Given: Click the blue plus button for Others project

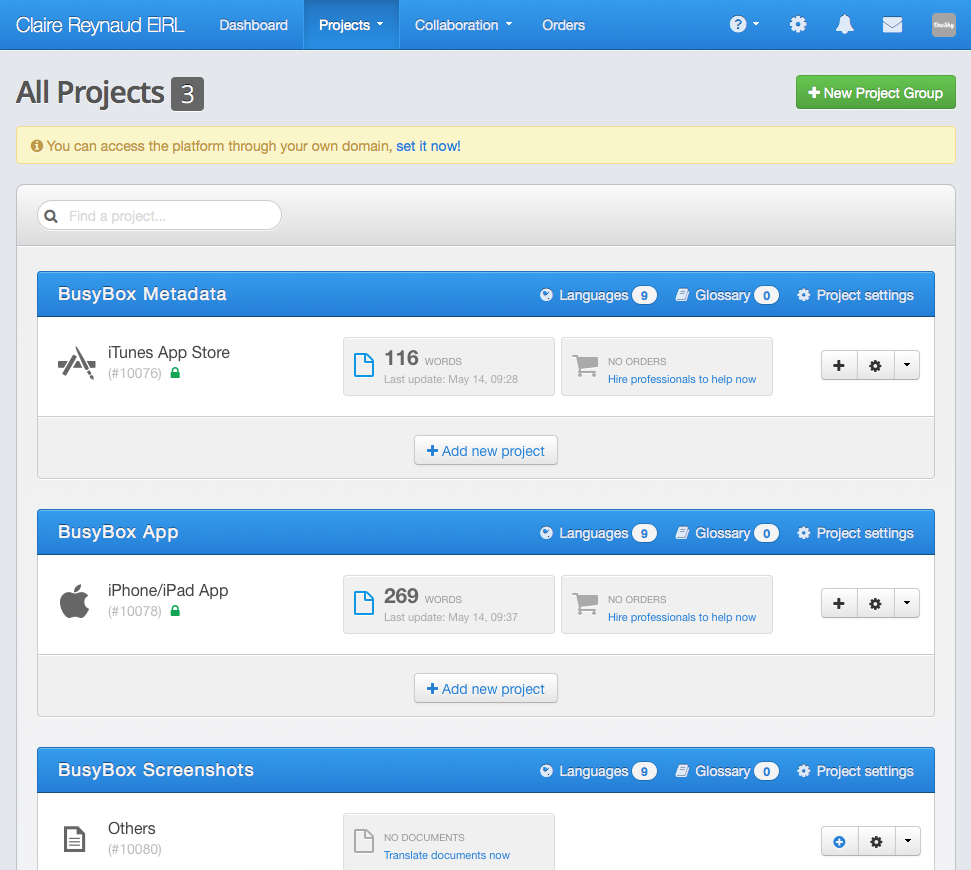Looking at the screenshot, I should click(840, 842).
